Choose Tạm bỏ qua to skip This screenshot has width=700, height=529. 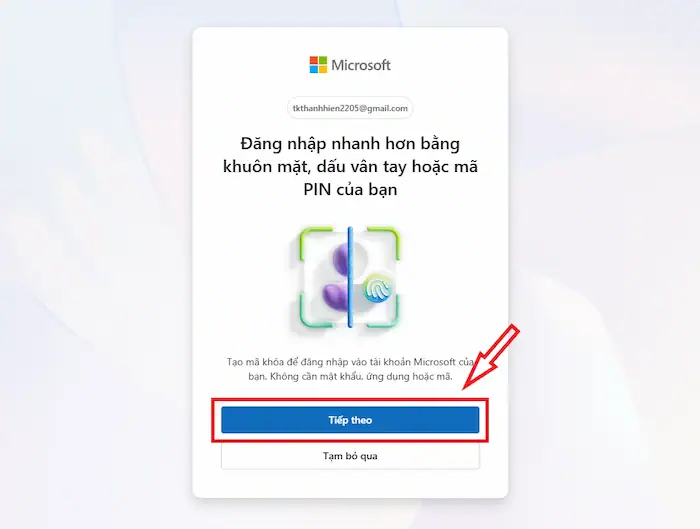pyautogui.click(x=350, y=456)
